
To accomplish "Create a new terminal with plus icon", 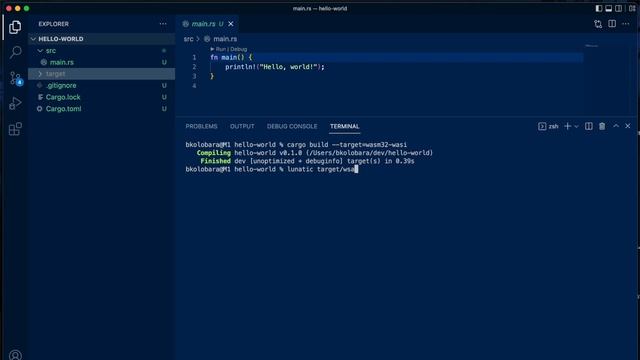I will point(567,127).
